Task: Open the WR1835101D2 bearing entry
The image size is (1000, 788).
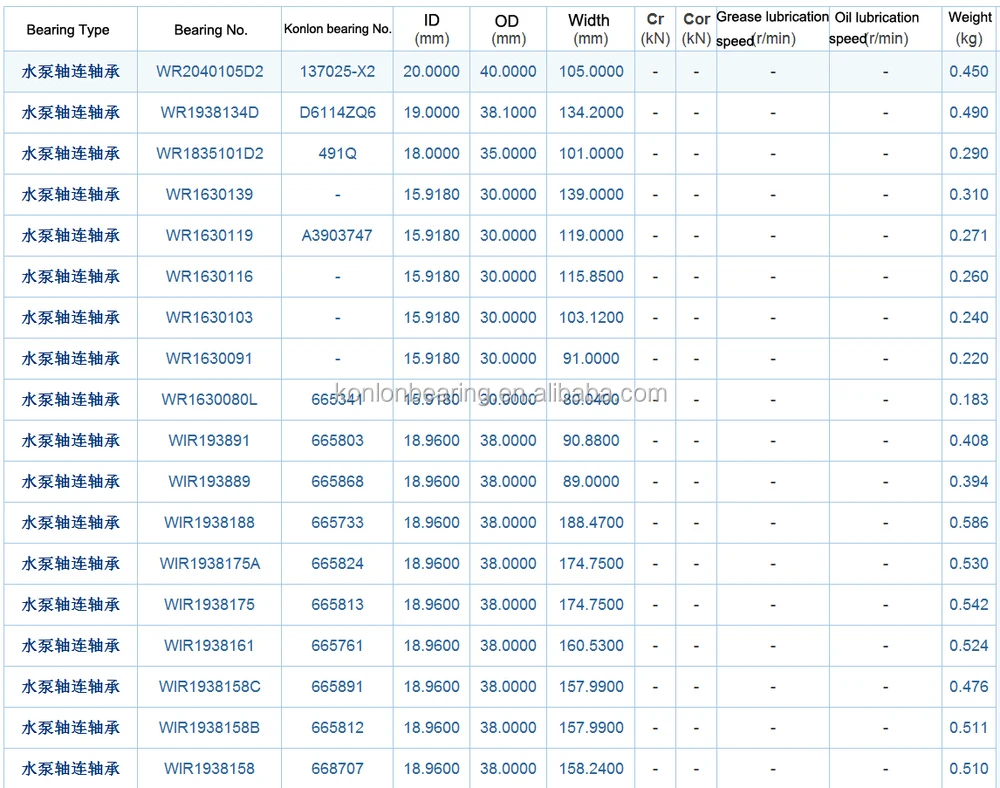Action: (x=210, y=154)
